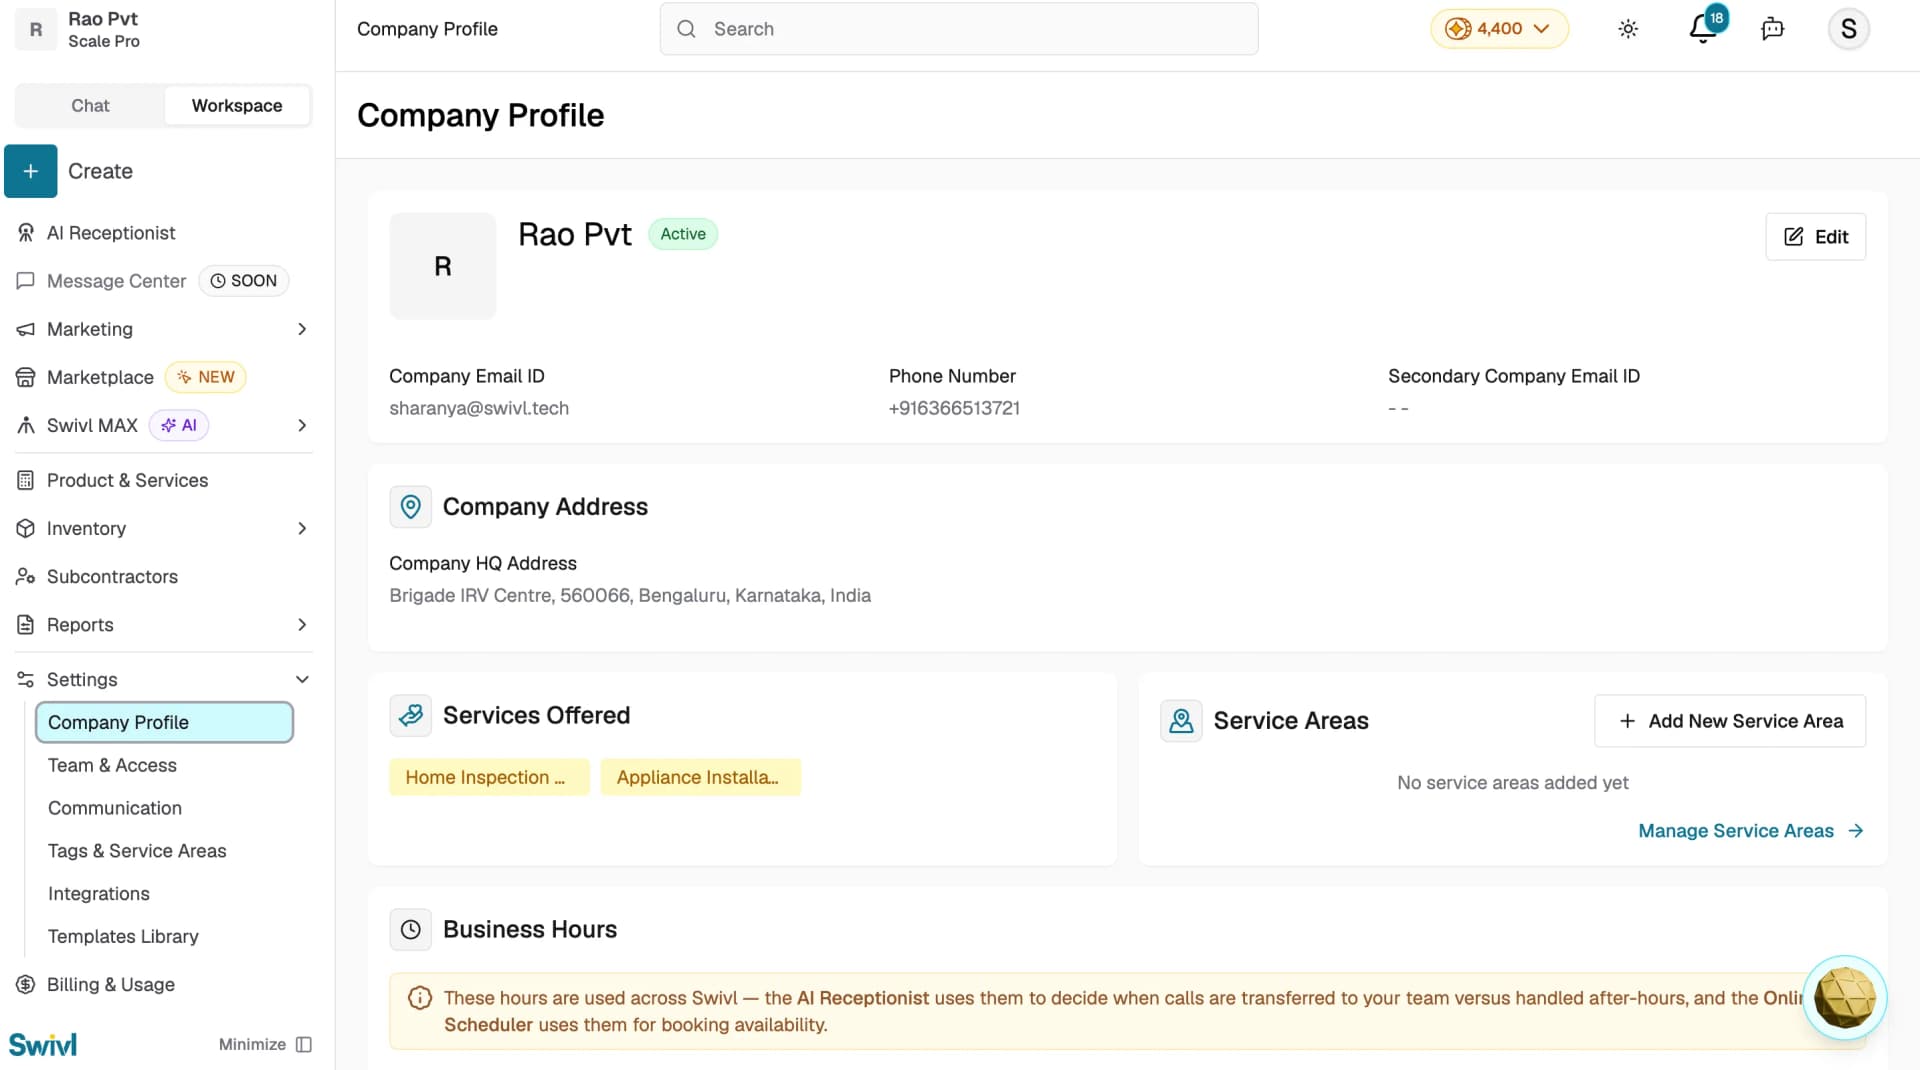The height and width of the screenshot is (1070, 1920).
Task: Click the Edit company profile button
Action: (x=1815, y=237)
